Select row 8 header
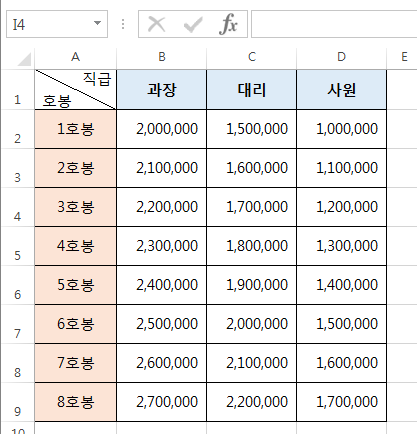This screenshot has width=417, height=434. coord(18,363)
